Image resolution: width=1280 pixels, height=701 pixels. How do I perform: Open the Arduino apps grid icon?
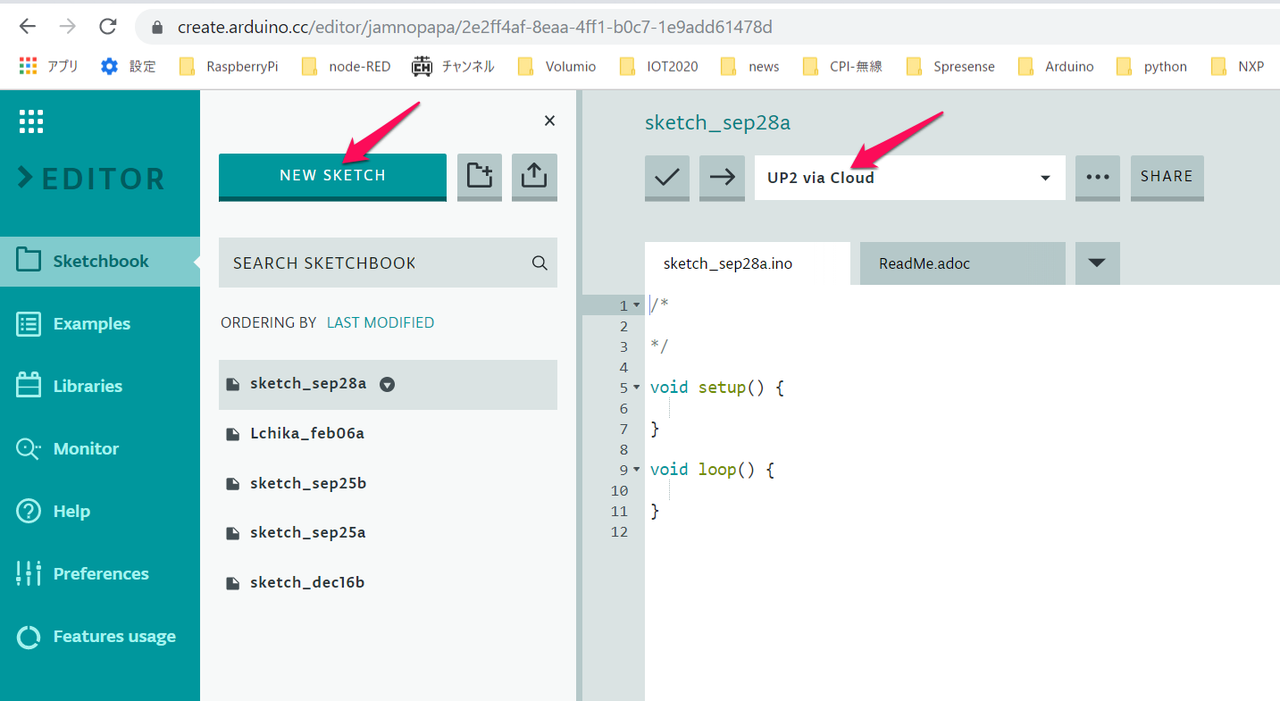[x=31, y=121]
